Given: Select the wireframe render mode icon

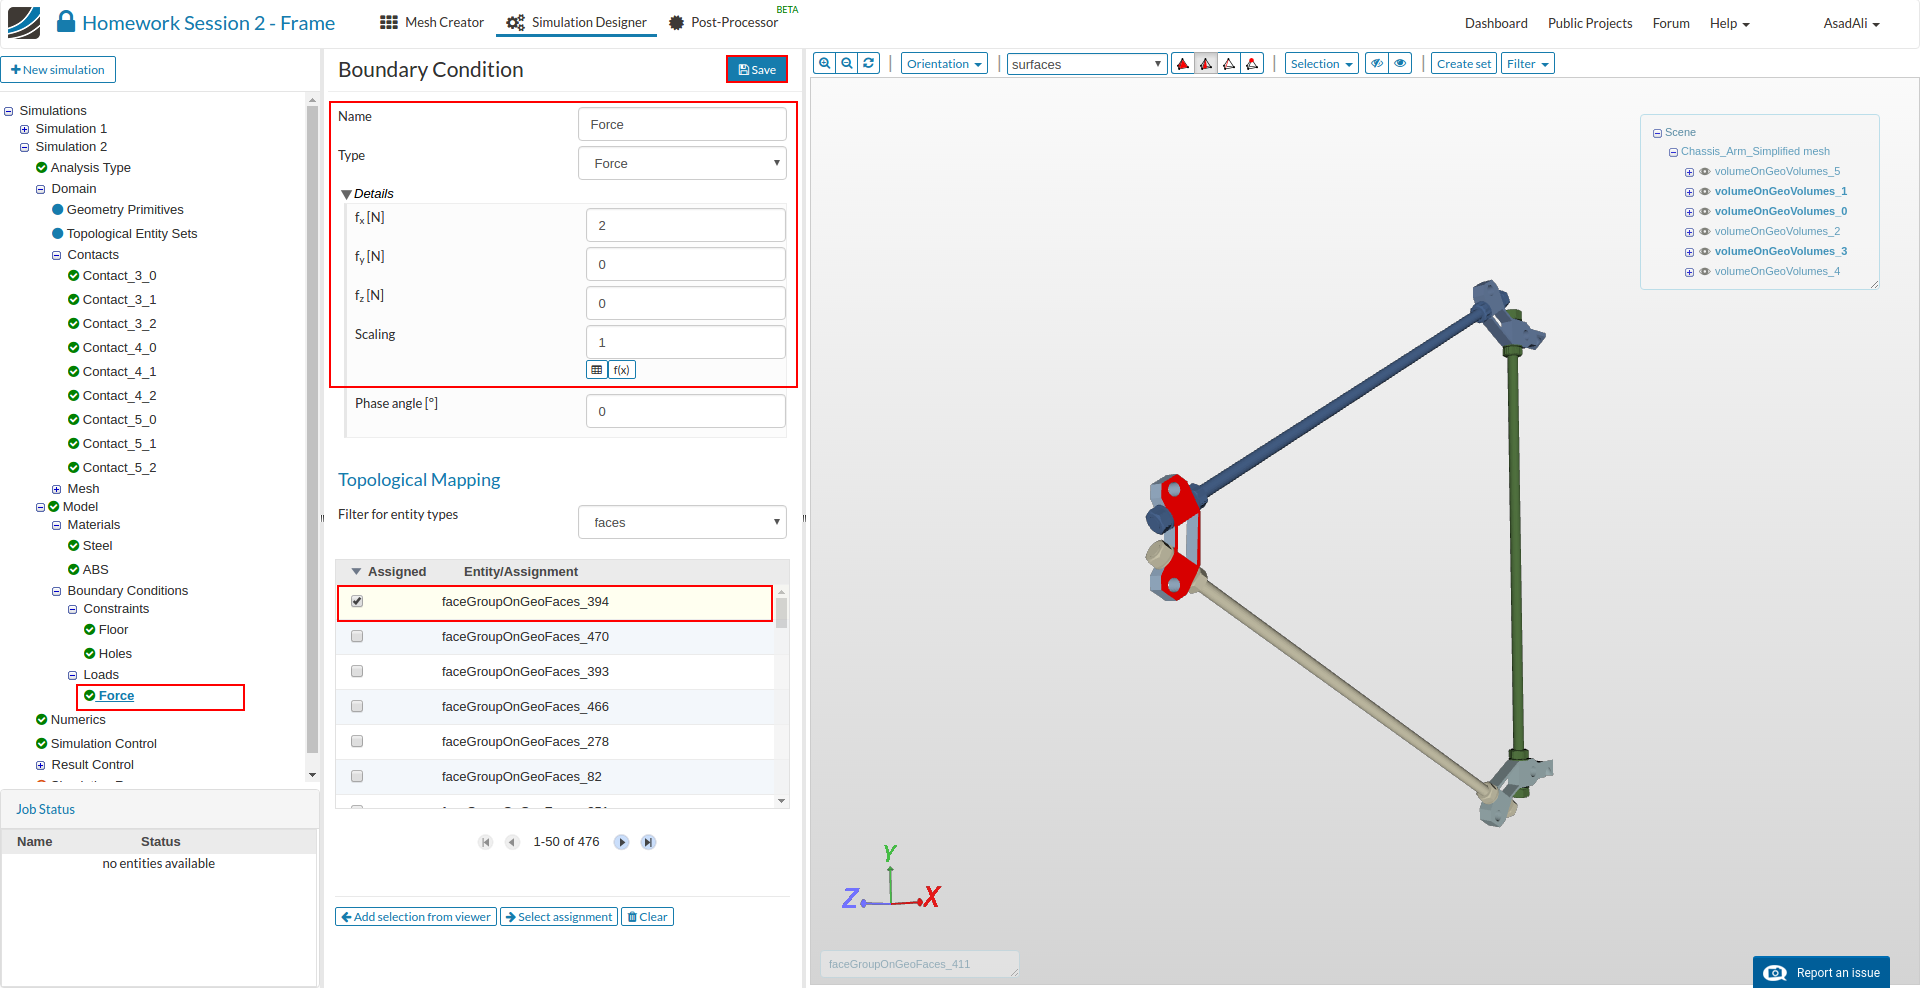Looking at the screenshot, I should [x=1229, y=64].
